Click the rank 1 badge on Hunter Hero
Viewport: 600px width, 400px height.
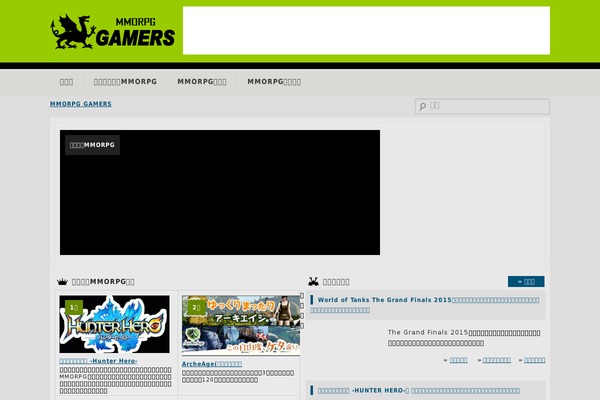tap(74, 307)
